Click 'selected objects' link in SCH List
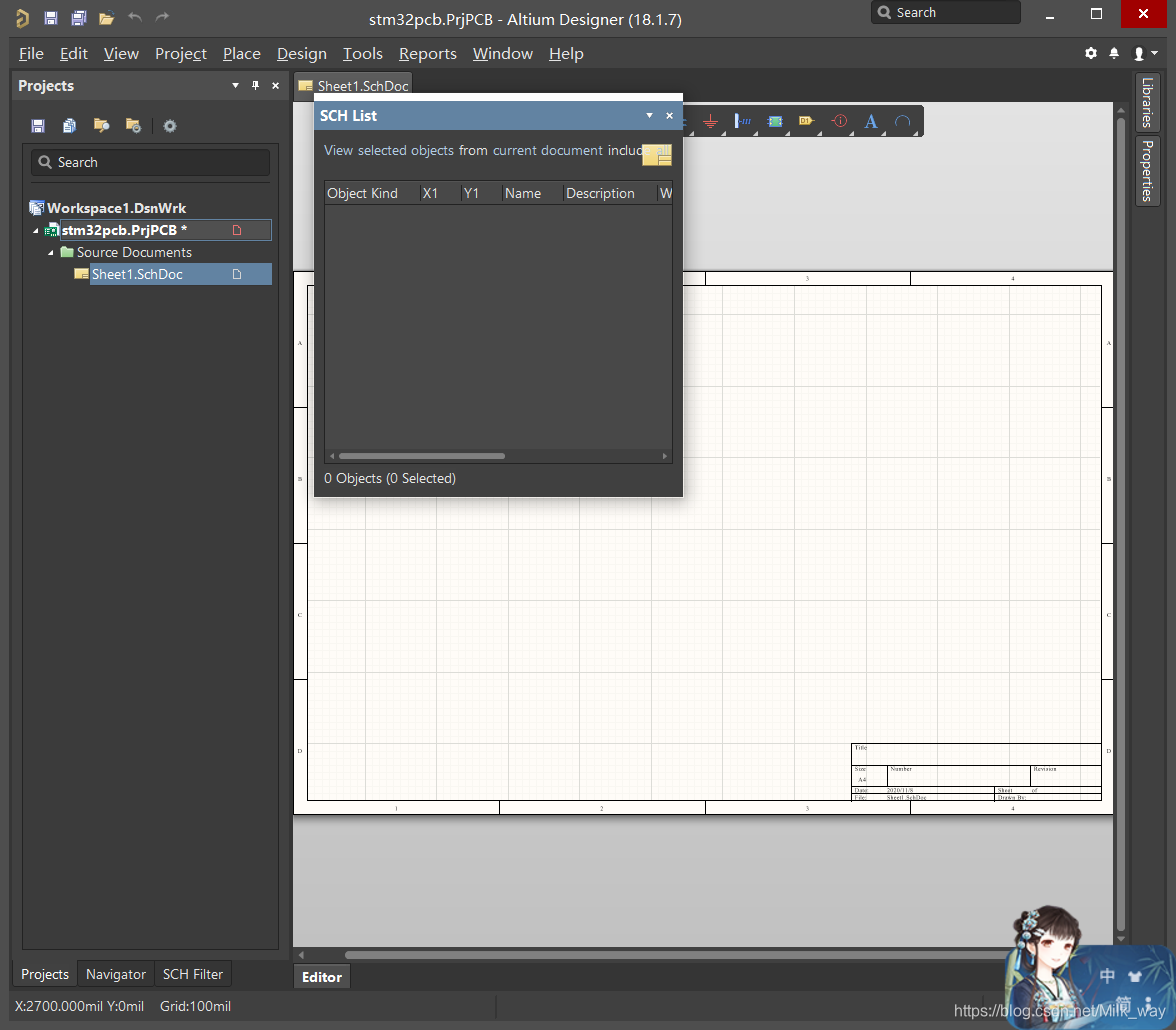The width and height of the screenshot is (1176, 1030). point(406,151)
